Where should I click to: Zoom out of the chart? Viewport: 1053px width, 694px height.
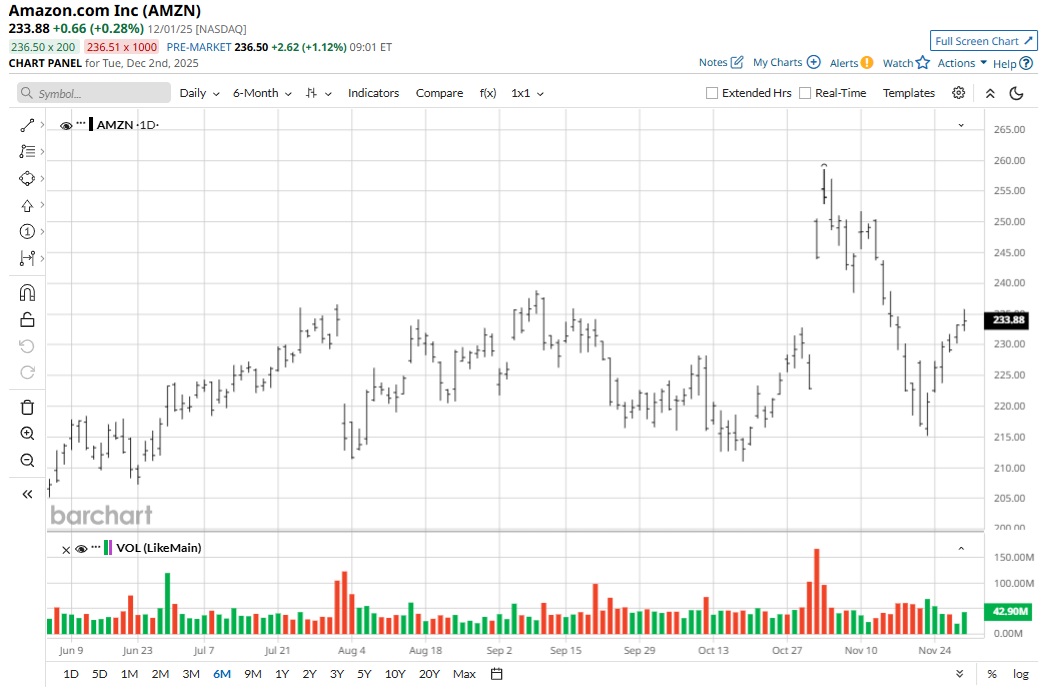pos(27,461)
